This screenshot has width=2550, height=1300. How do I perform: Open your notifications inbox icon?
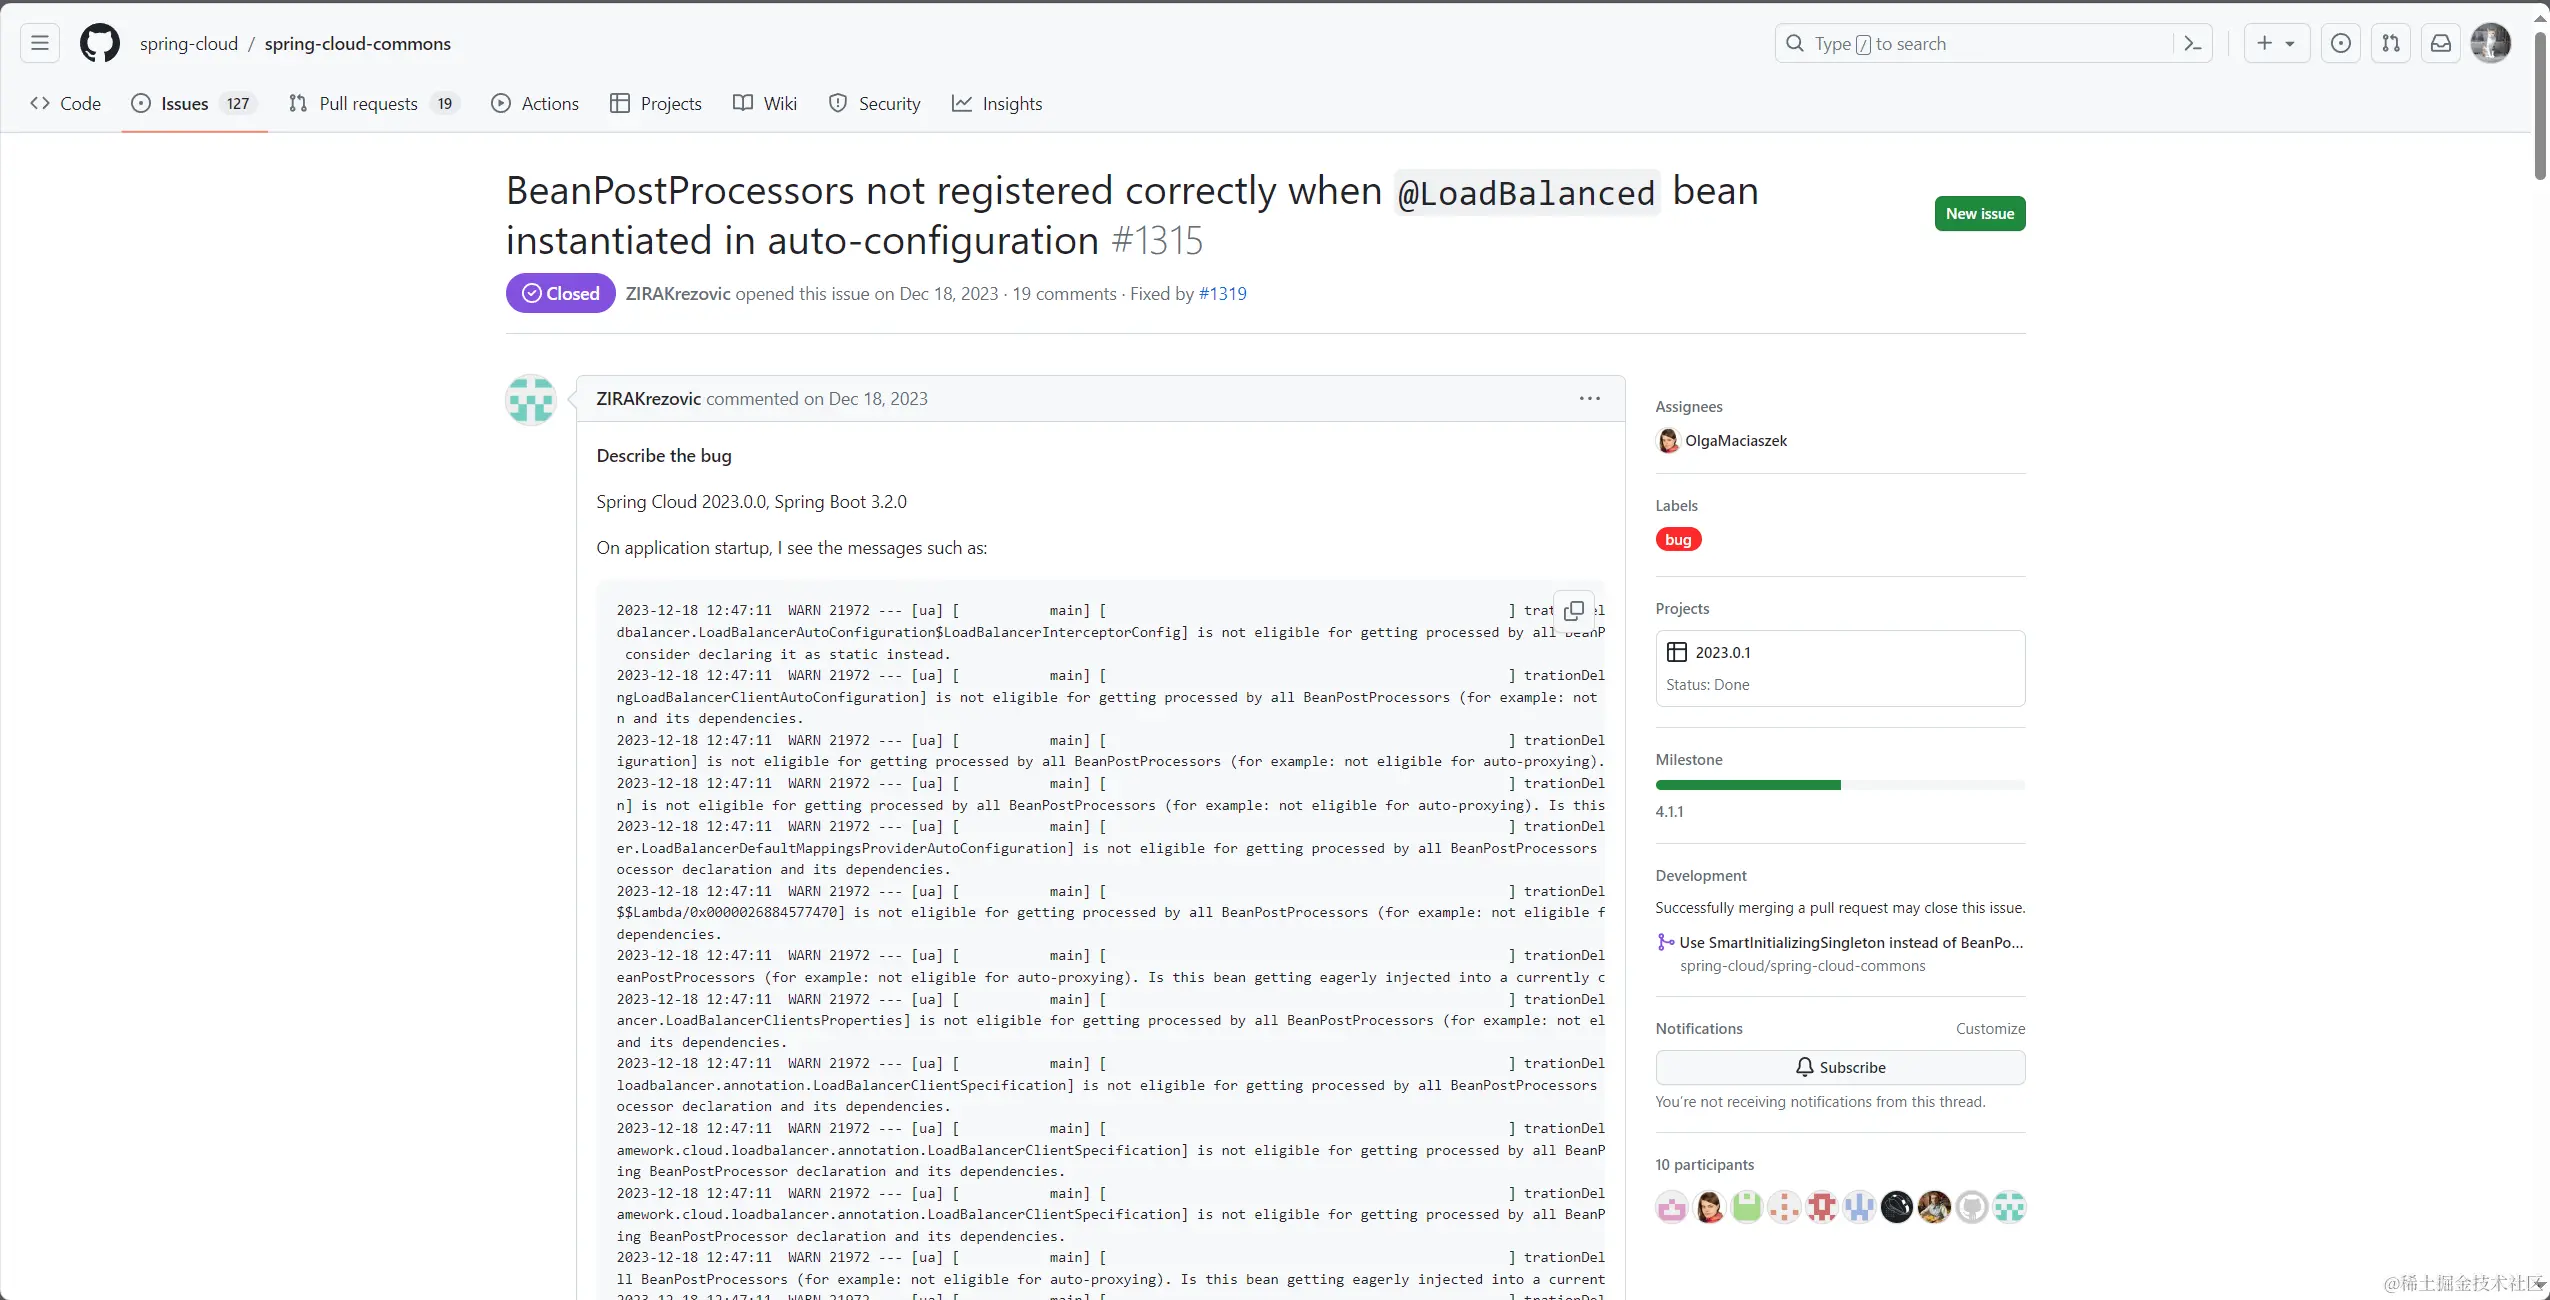2441,43
